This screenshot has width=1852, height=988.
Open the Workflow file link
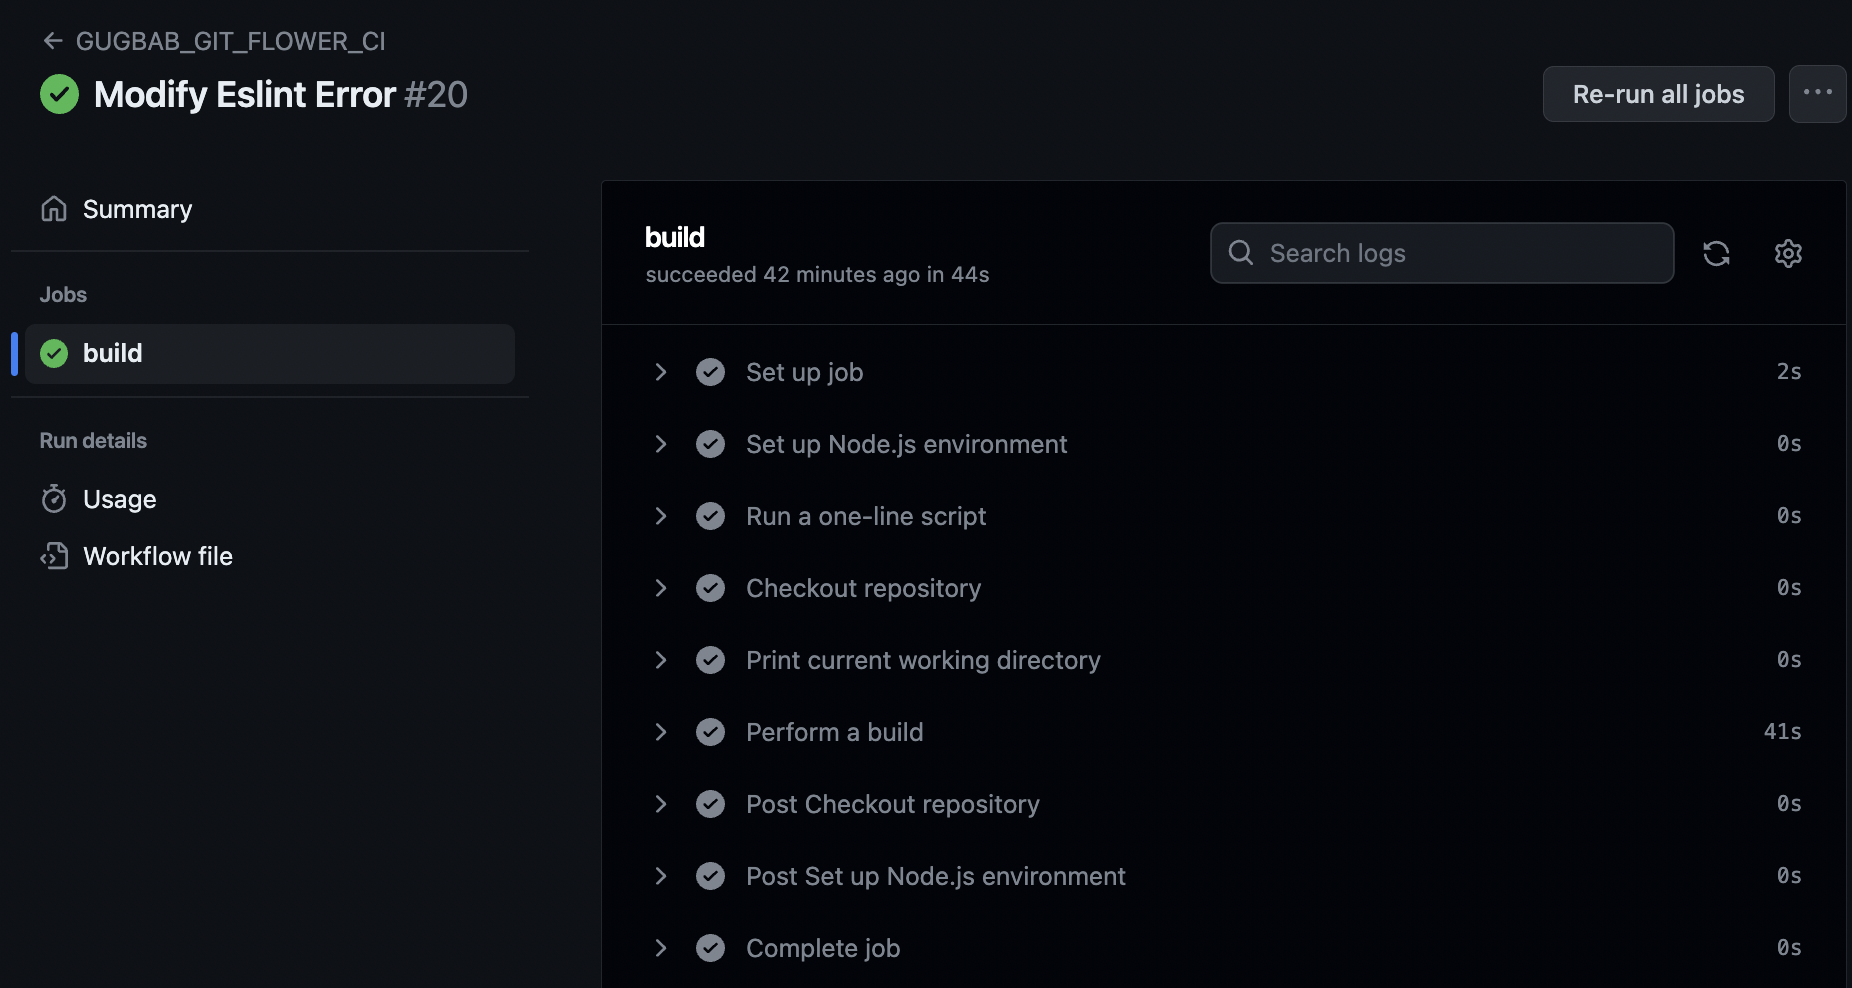(158, 556)
